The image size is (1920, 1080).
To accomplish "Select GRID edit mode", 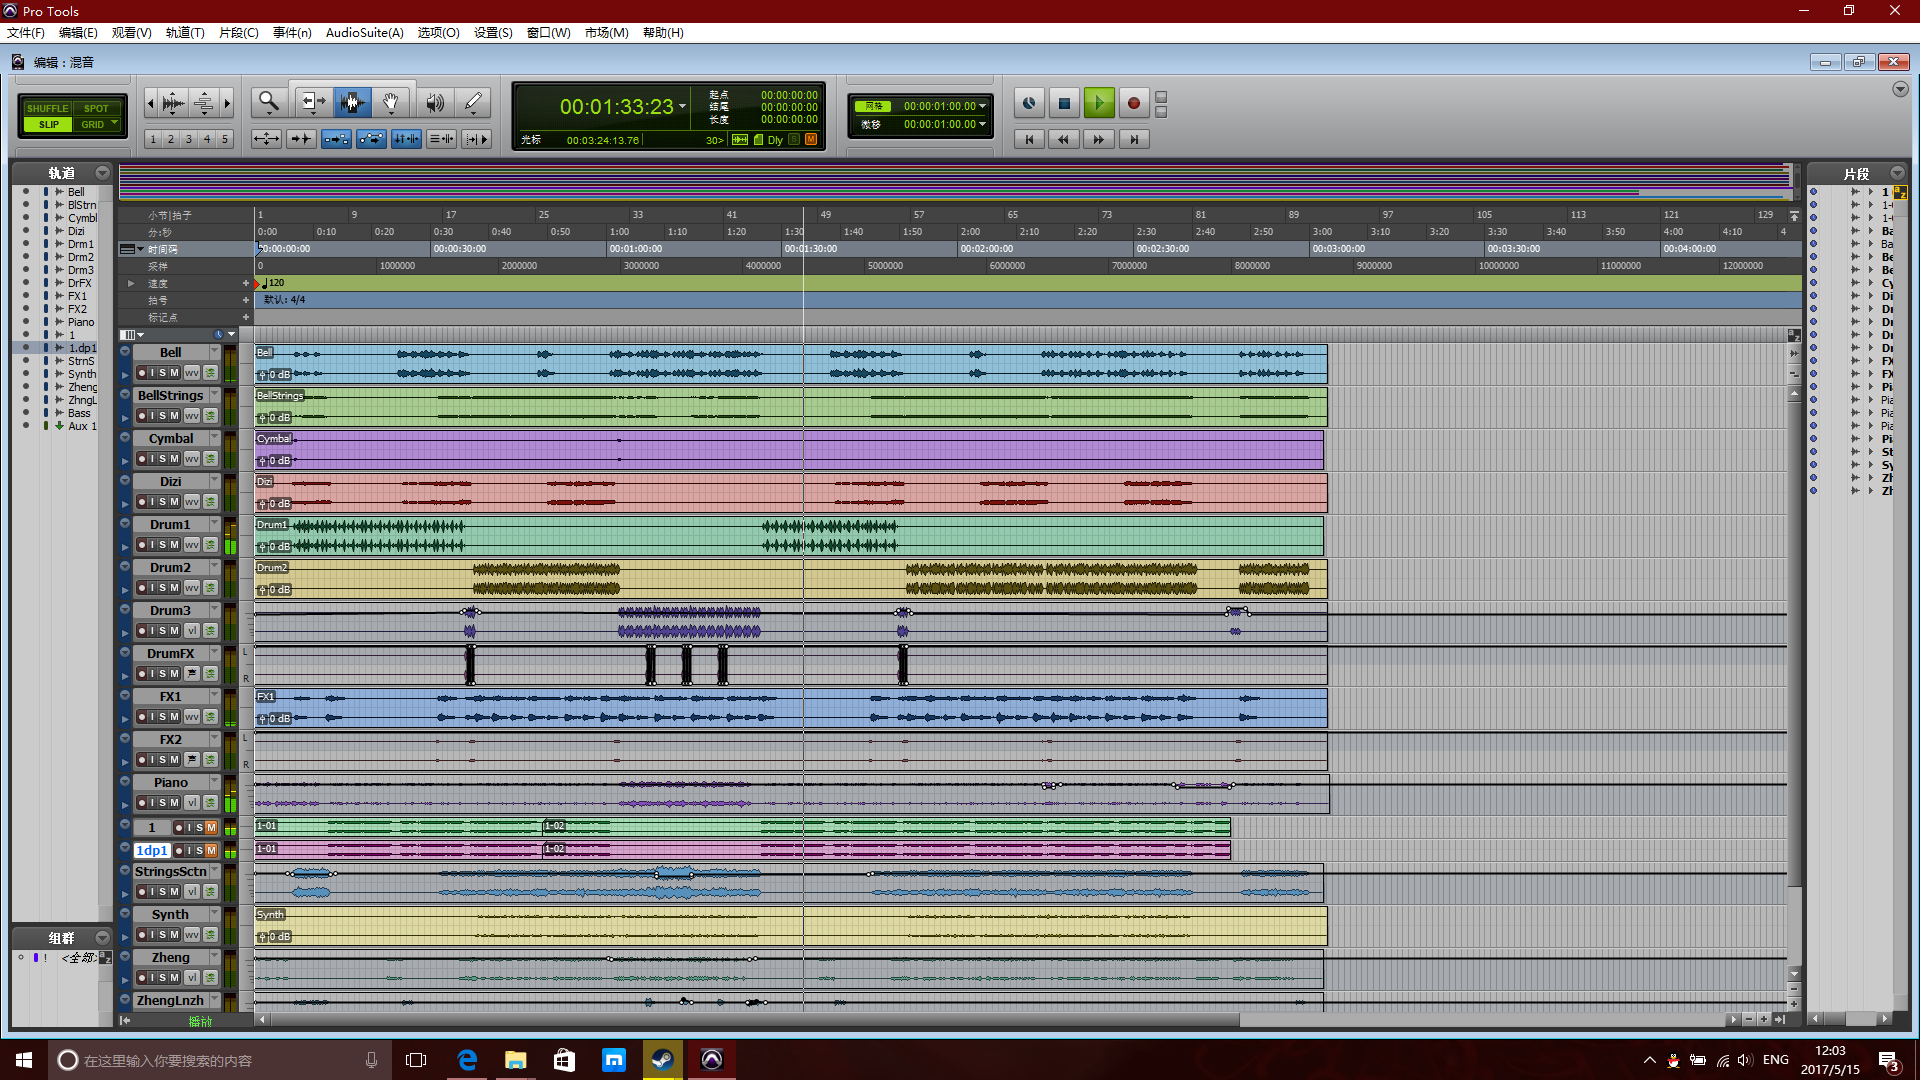I will pos(96,125).
